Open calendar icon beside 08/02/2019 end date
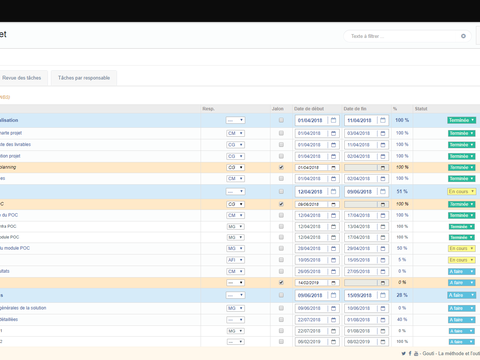This screenshot has width=480, height=360. (x=383, y=342)
